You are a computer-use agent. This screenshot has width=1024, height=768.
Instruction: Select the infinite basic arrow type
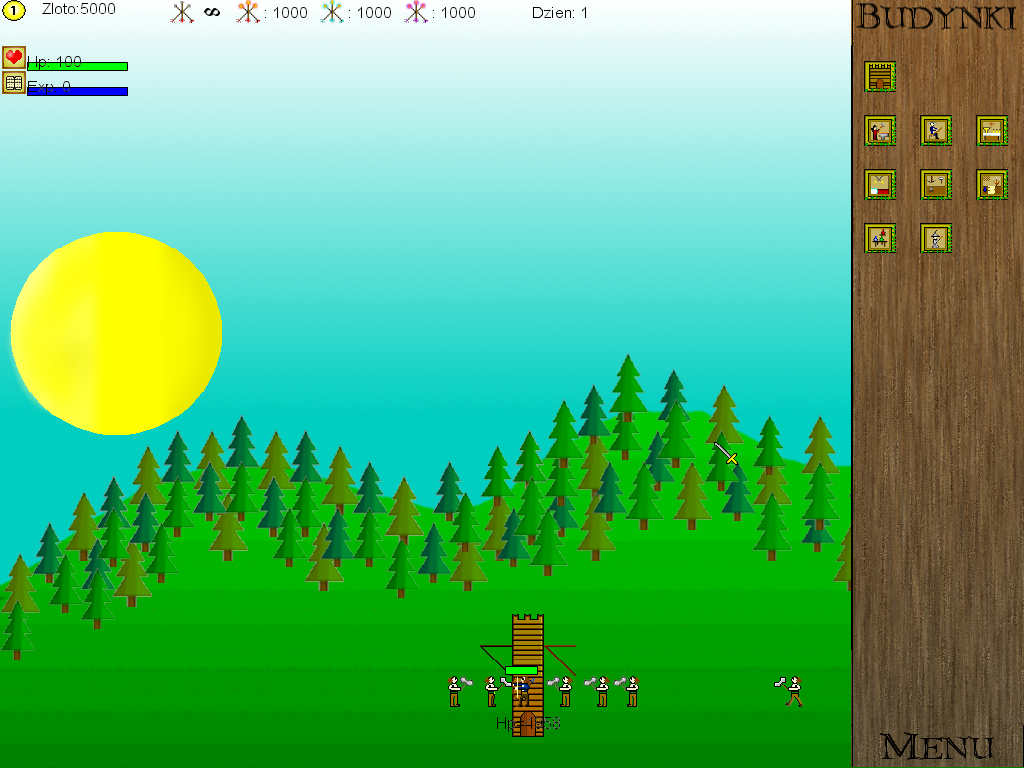182,13
